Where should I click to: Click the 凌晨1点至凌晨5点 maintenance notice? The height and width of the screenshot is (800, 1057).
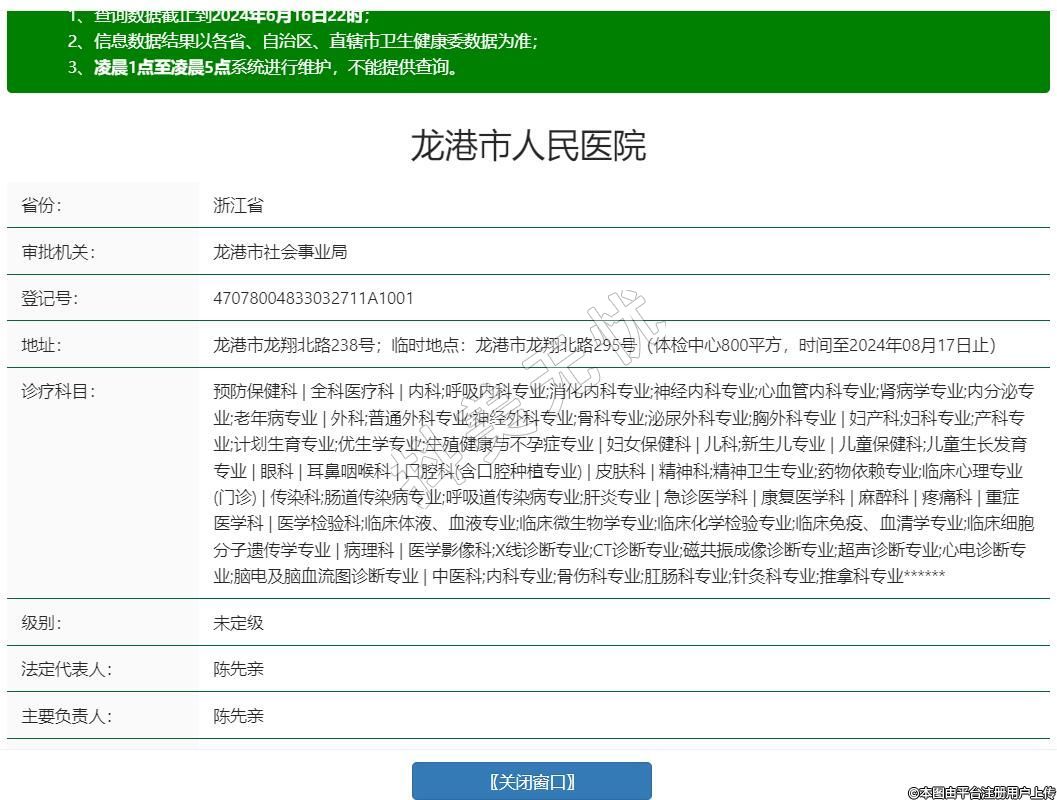coord(162,68)
